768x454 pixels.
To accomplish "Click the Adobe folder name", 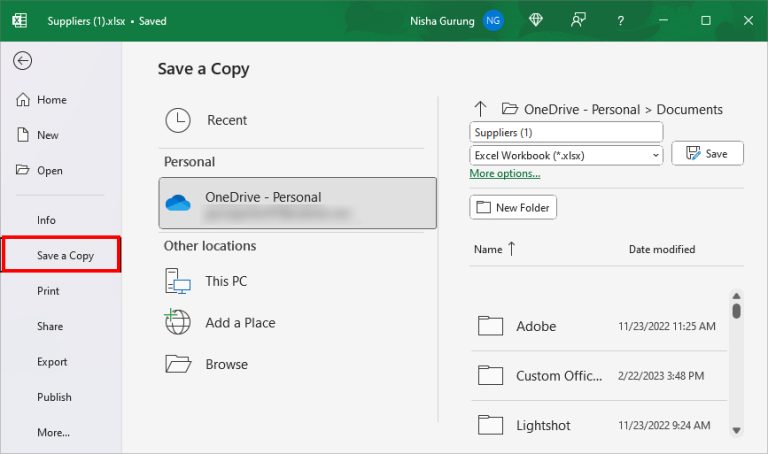I will point(536,326).
